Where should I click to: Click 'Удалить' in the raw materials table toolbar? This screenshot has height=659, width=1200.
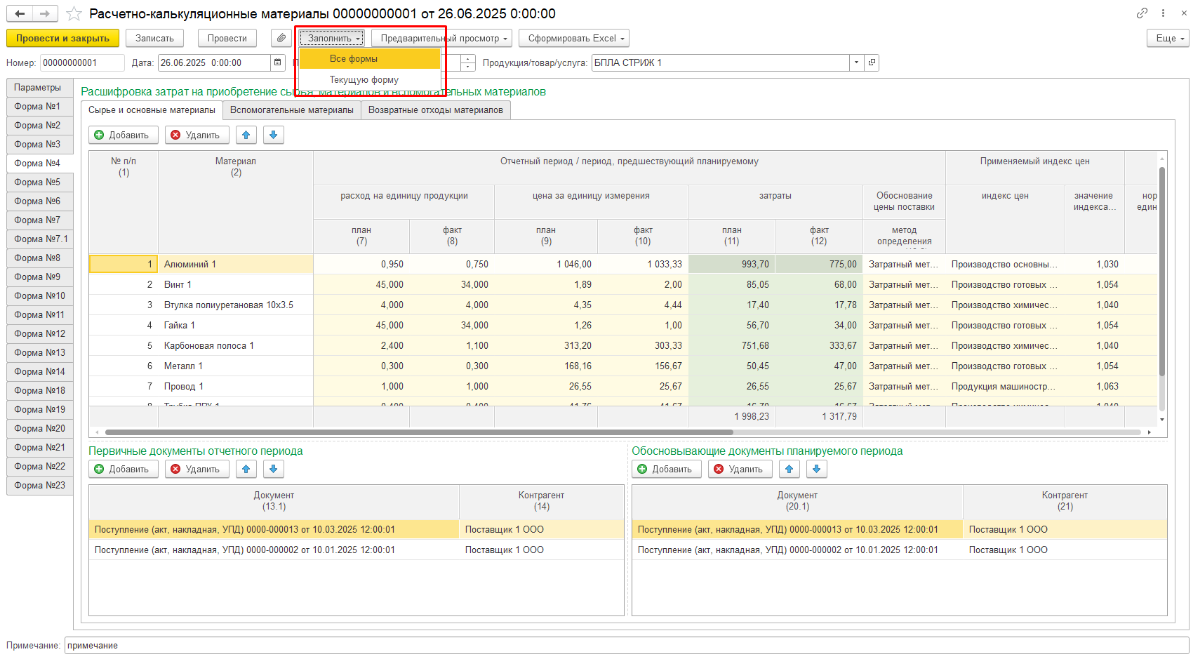197,134
